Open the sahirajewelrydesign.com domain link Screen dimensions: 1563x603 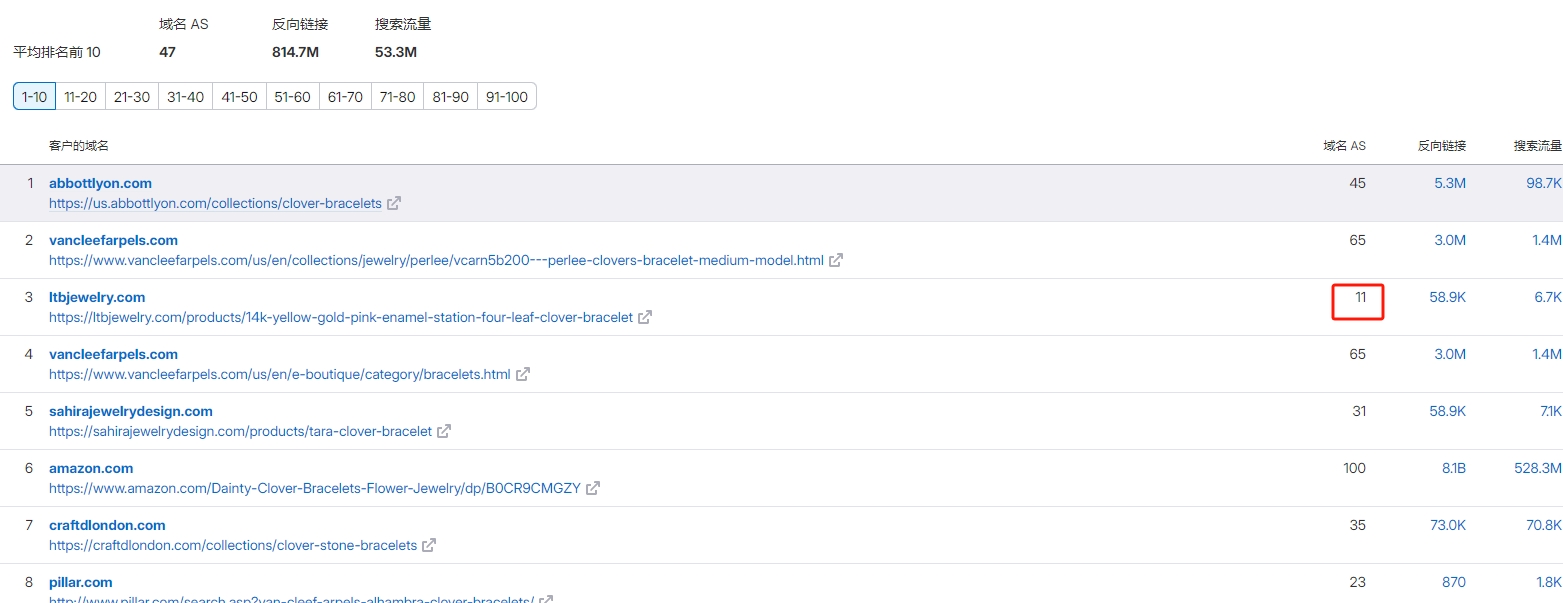pyautogui.click(x=131, y=411)
